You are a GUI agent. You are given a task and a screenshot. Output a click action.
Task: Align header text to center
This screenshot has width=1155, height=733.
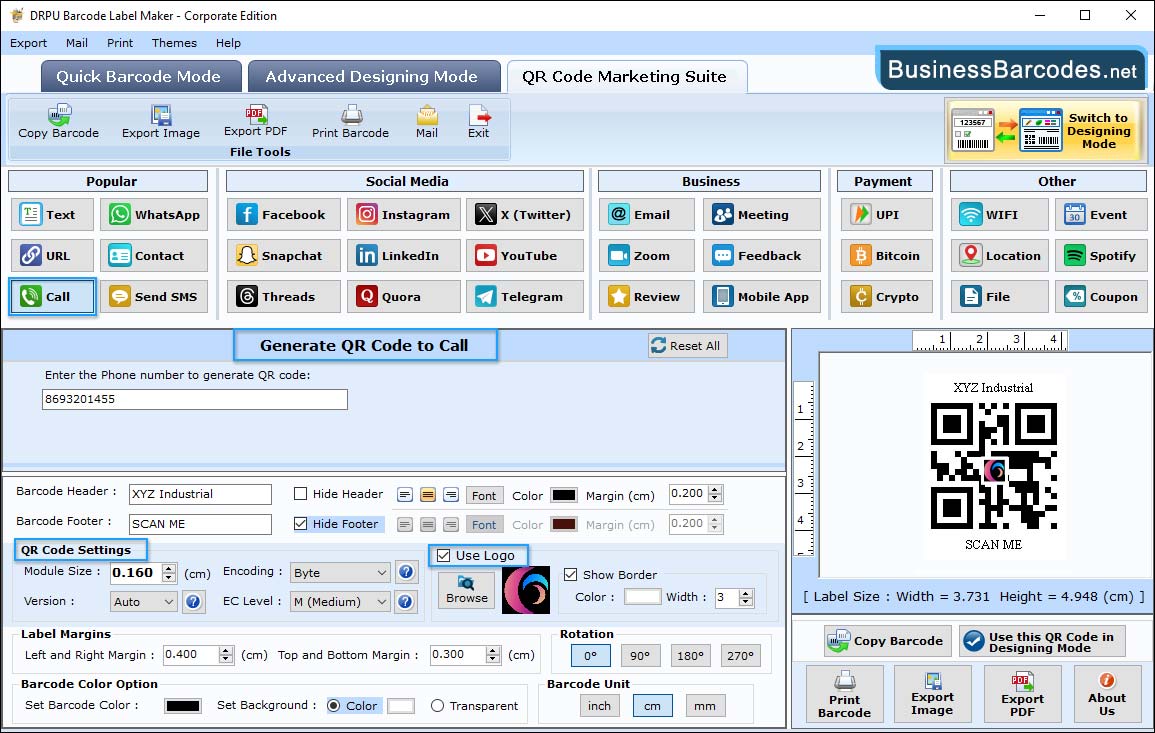(428, 495)
